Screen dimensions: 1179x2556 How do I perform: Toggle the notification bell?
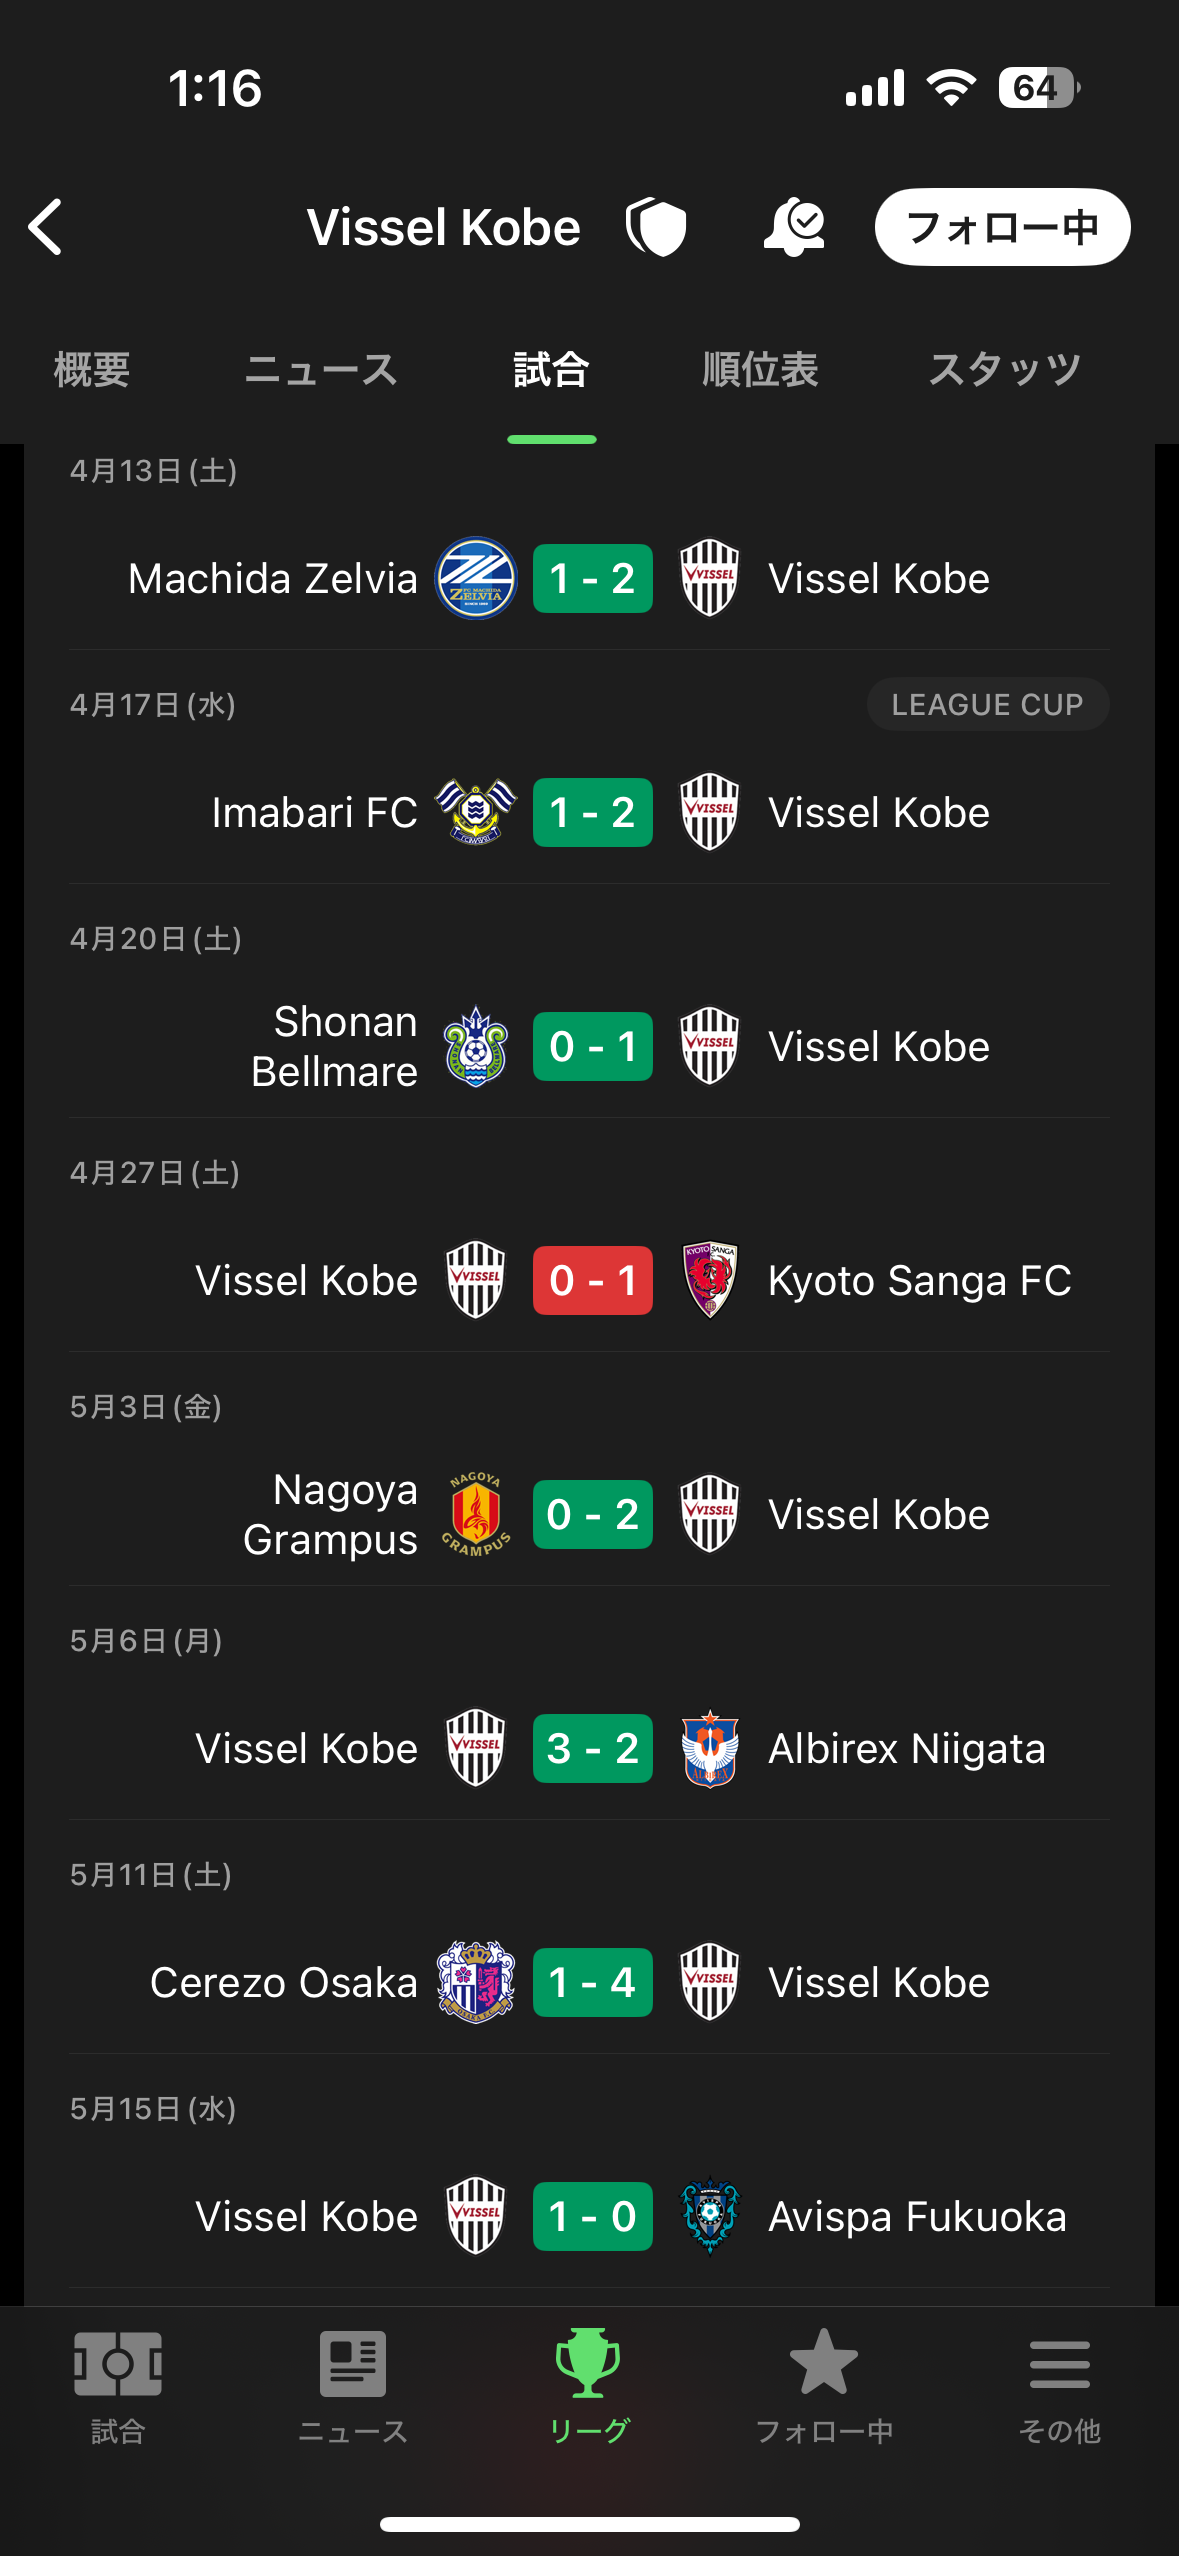coord(794,227)
